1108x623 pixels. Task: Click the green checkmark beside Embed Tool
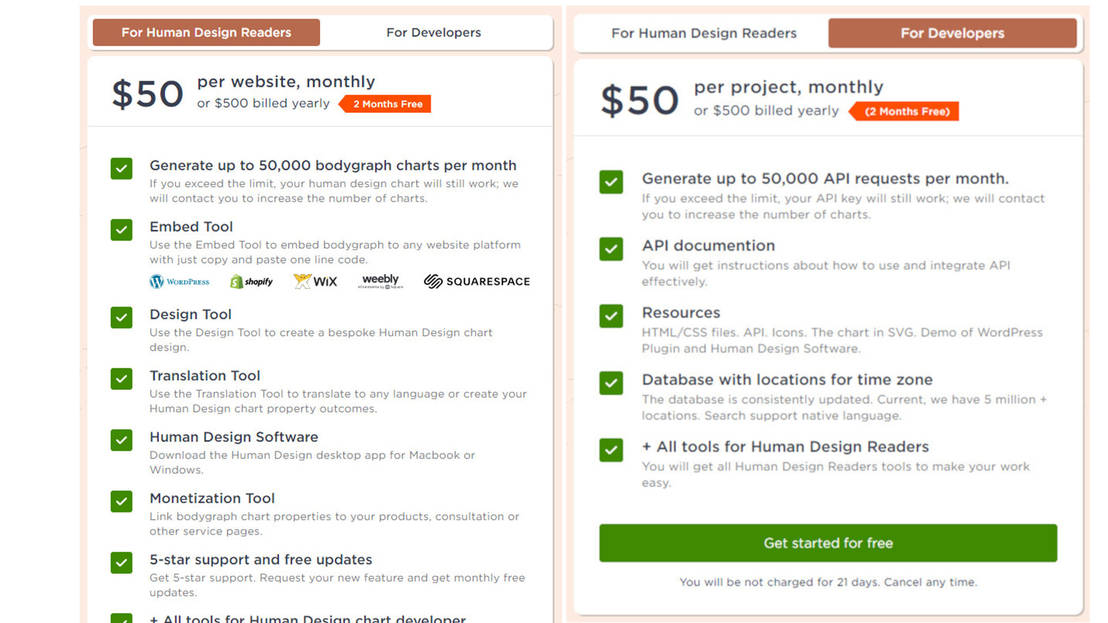point(121,229)
